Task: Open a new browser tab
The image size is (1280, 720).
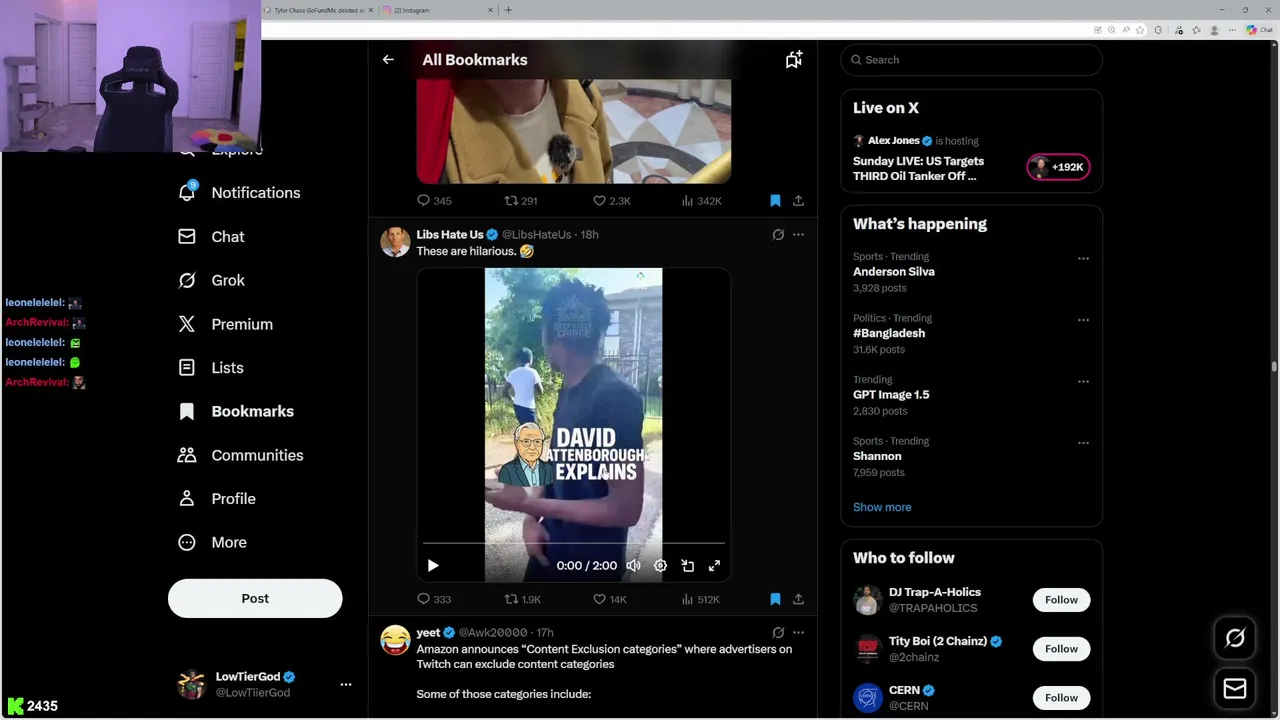Action: (x=508, y=10)
